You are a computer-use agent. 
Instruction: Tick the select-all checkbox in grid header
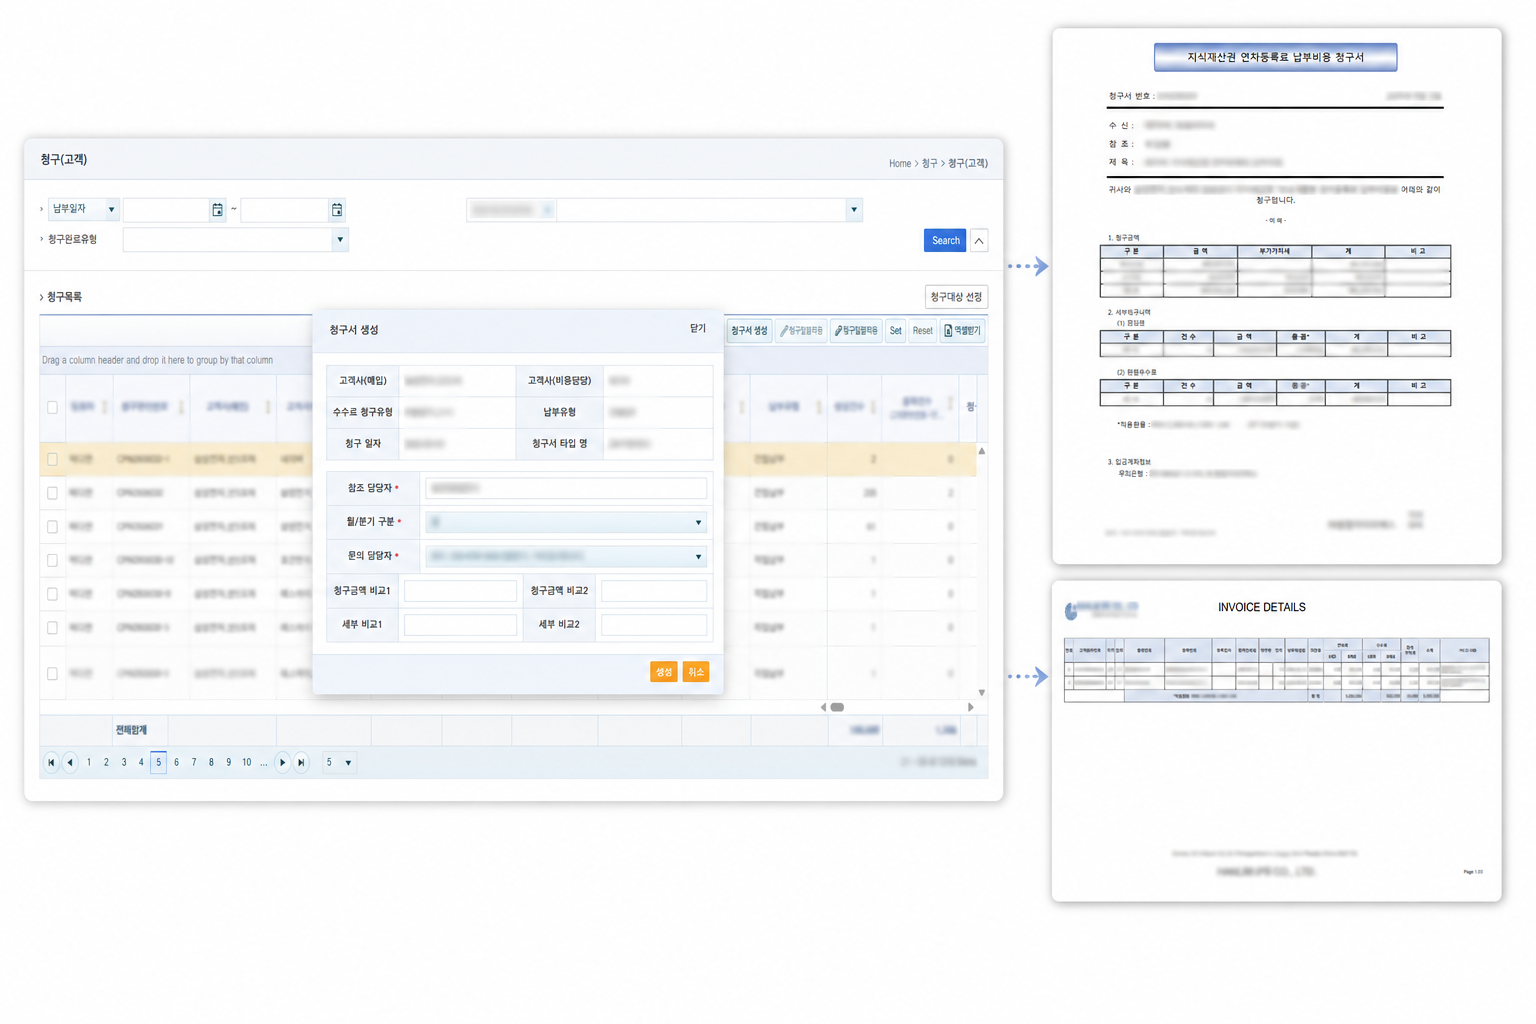52,407
